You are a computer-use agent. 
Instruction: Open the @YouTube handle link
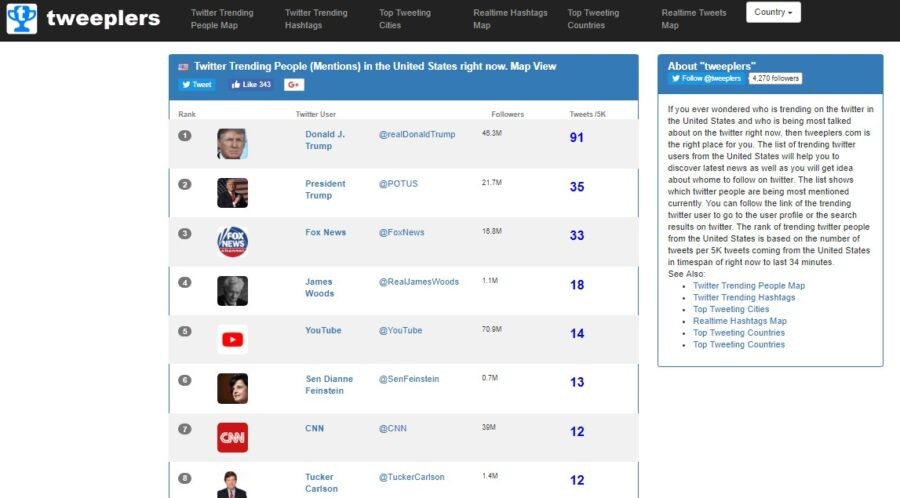(x=400, y=330)
